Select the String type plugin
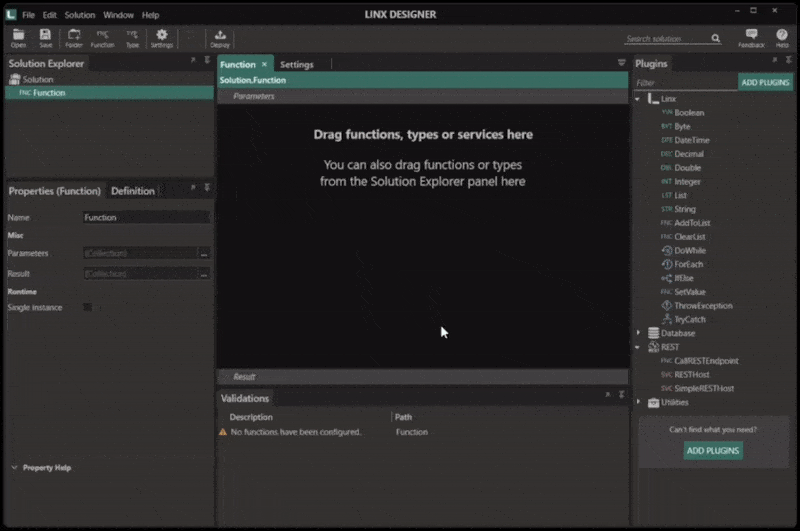 click(678, 209)
